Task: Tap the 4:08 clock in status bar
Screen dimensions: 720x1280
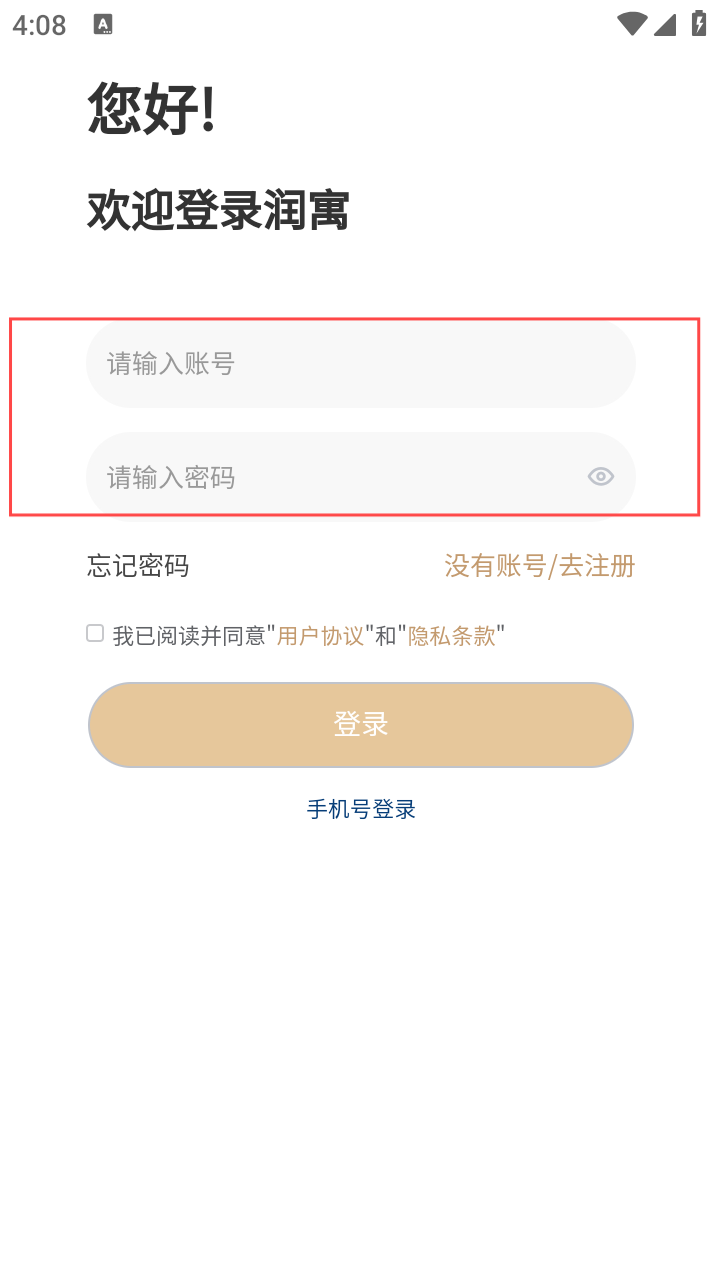Action: coord(39,25)
